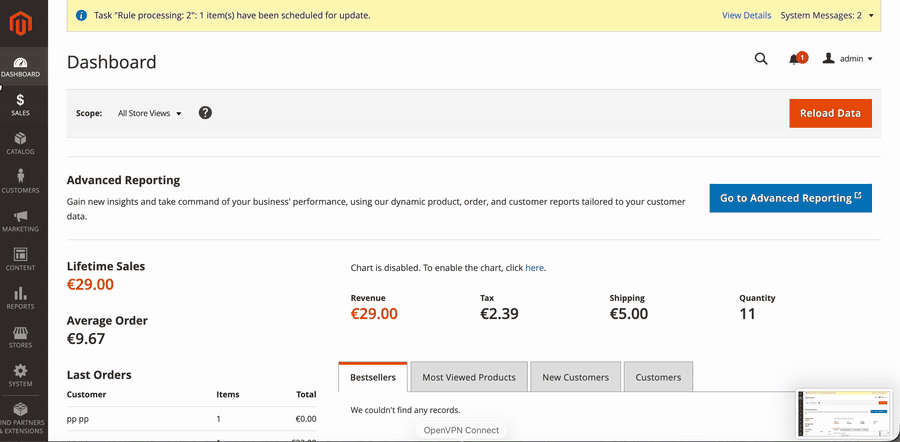Click the OpenVPN Connect label
900x442 pixels.
coord(461,430)
